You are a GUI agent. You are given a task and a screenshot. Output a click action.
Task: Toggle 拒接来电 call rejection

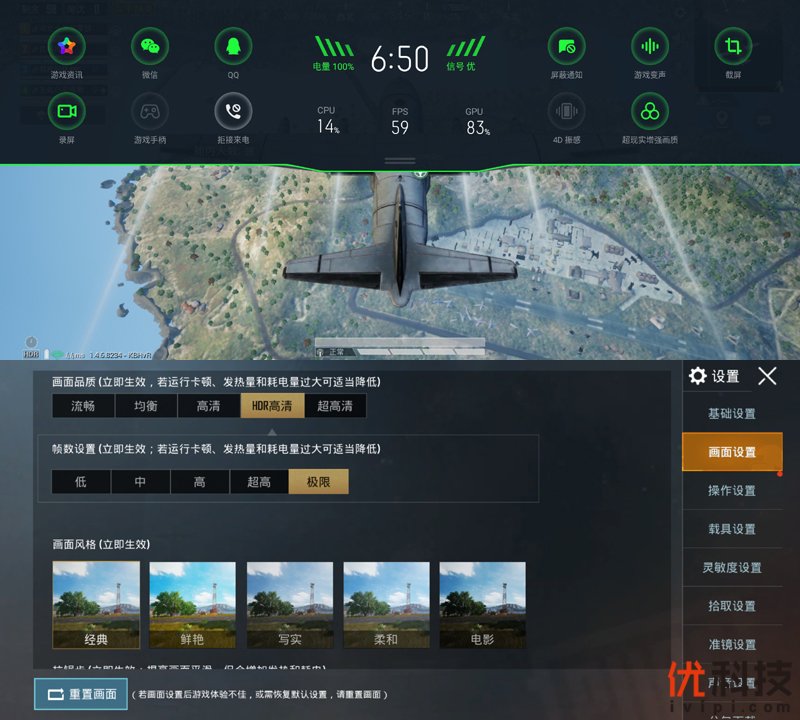click(x=233, y=111)
